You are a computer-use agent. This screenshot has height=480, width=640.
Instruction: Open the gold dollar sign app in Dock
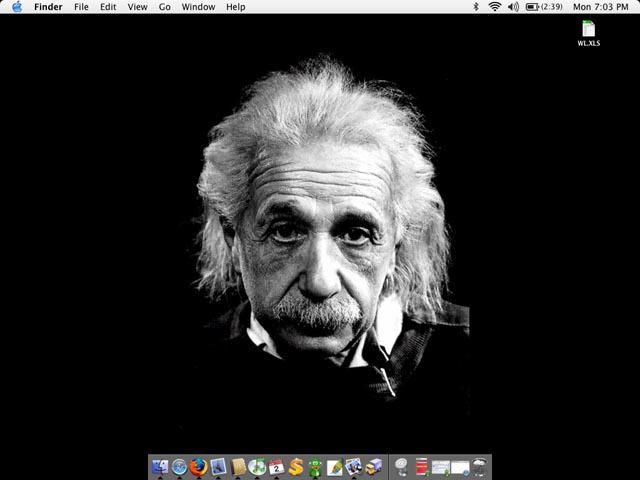coord(296,467)
